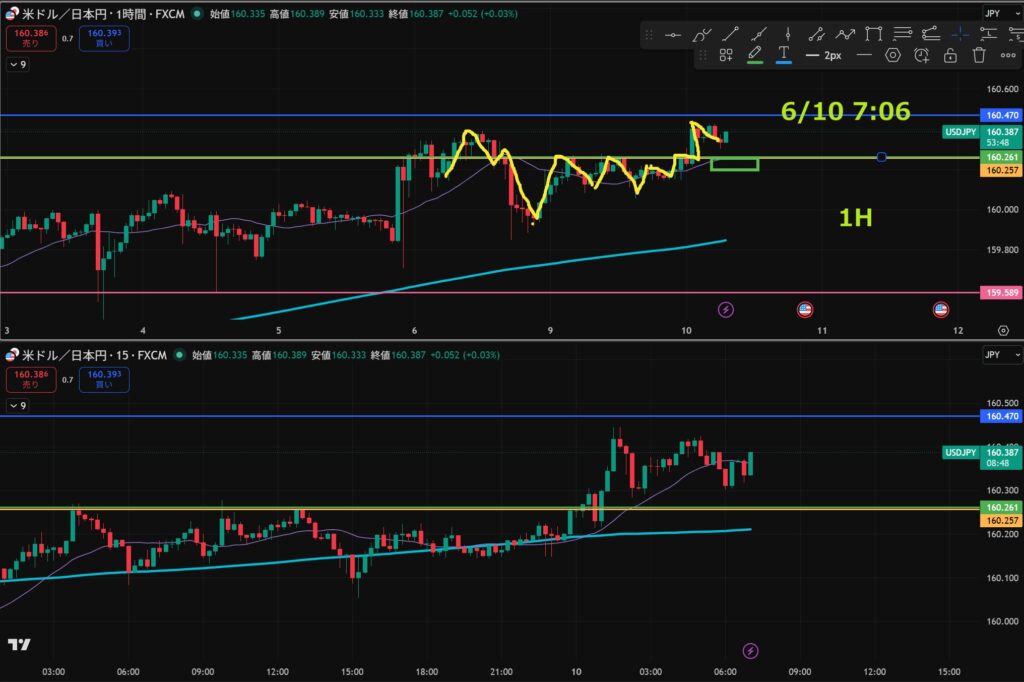Pick the text color T swatch

pos(783,55)
